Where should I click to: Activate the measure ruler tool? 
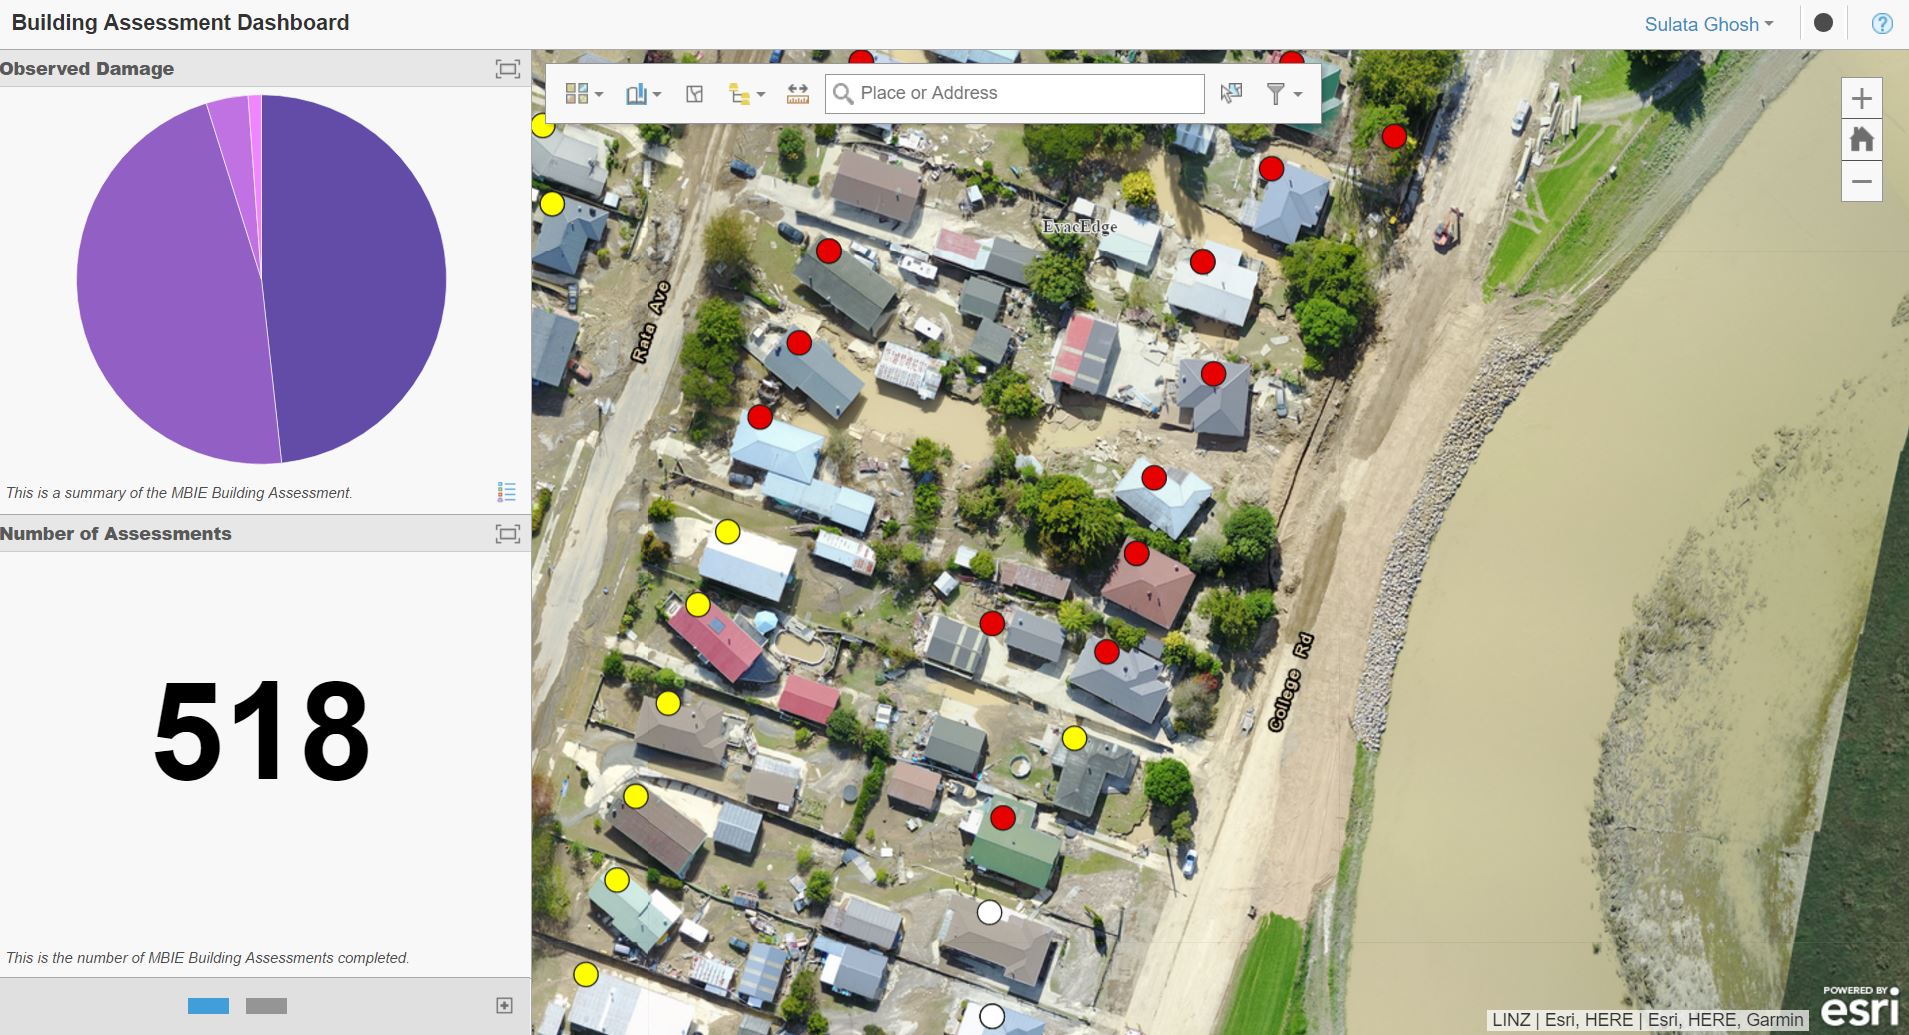798,93
